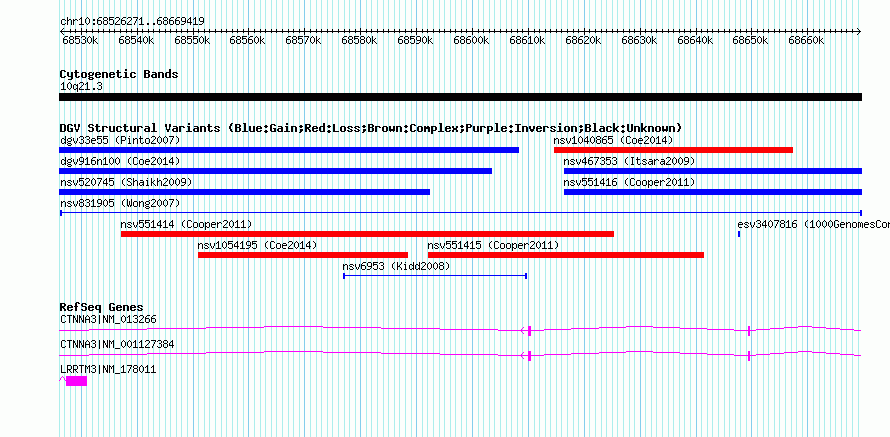
Task: Click the LRRTM3 magenta exon block
Action: point(76,381)
